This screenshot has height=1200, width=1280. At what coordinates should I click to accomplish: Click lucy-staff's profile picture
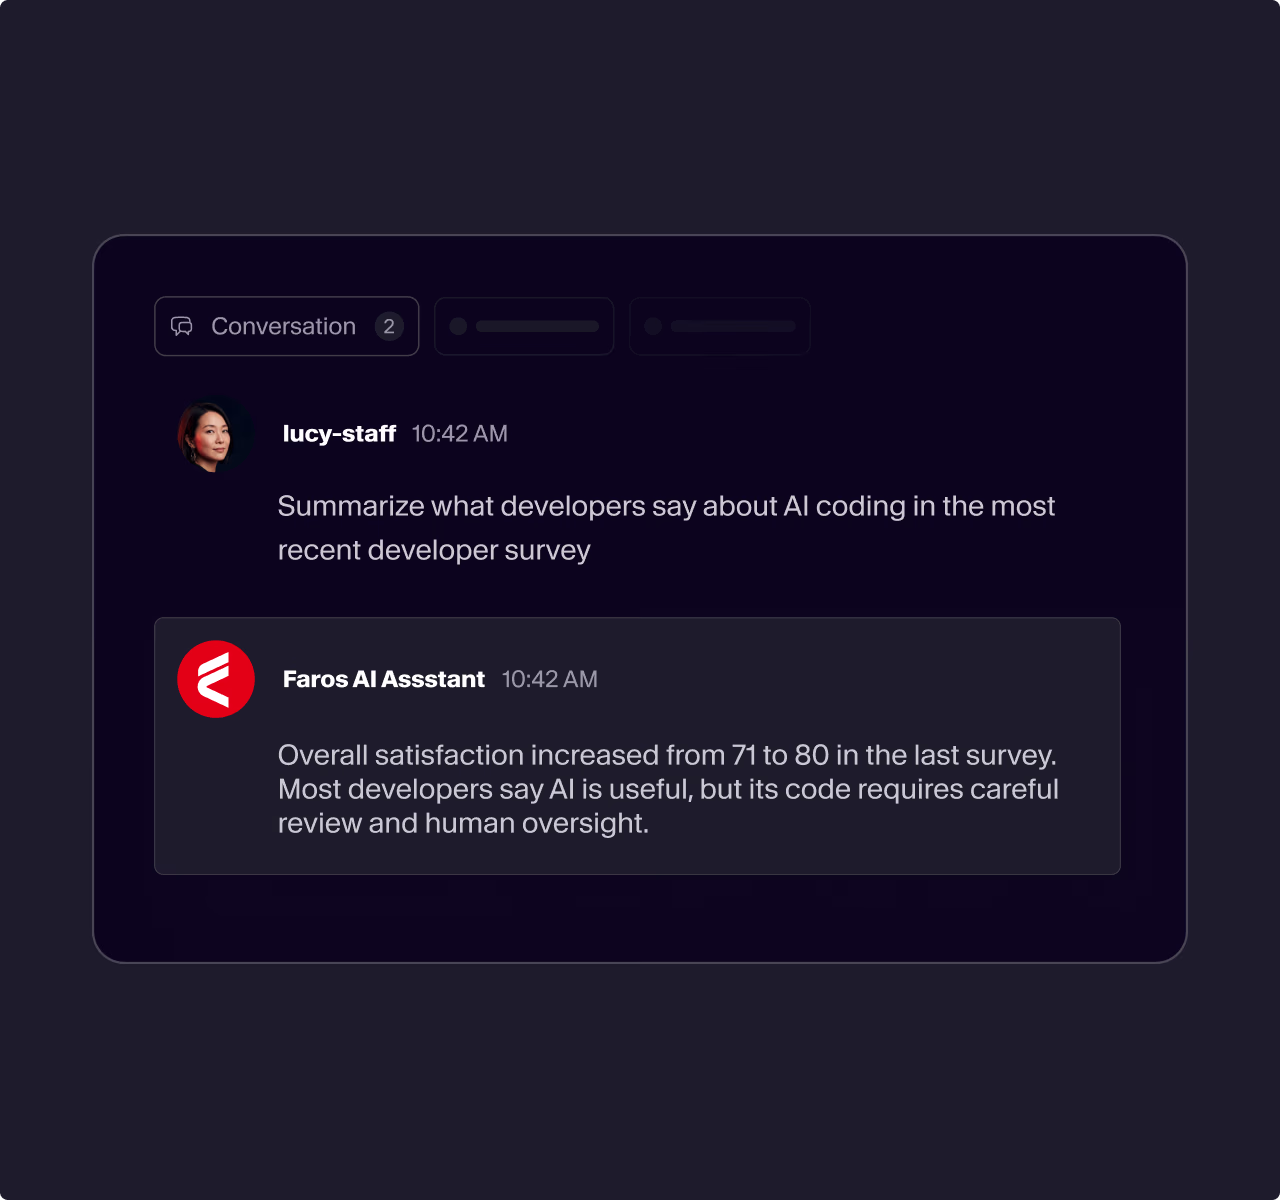click(x=212, y=435)
